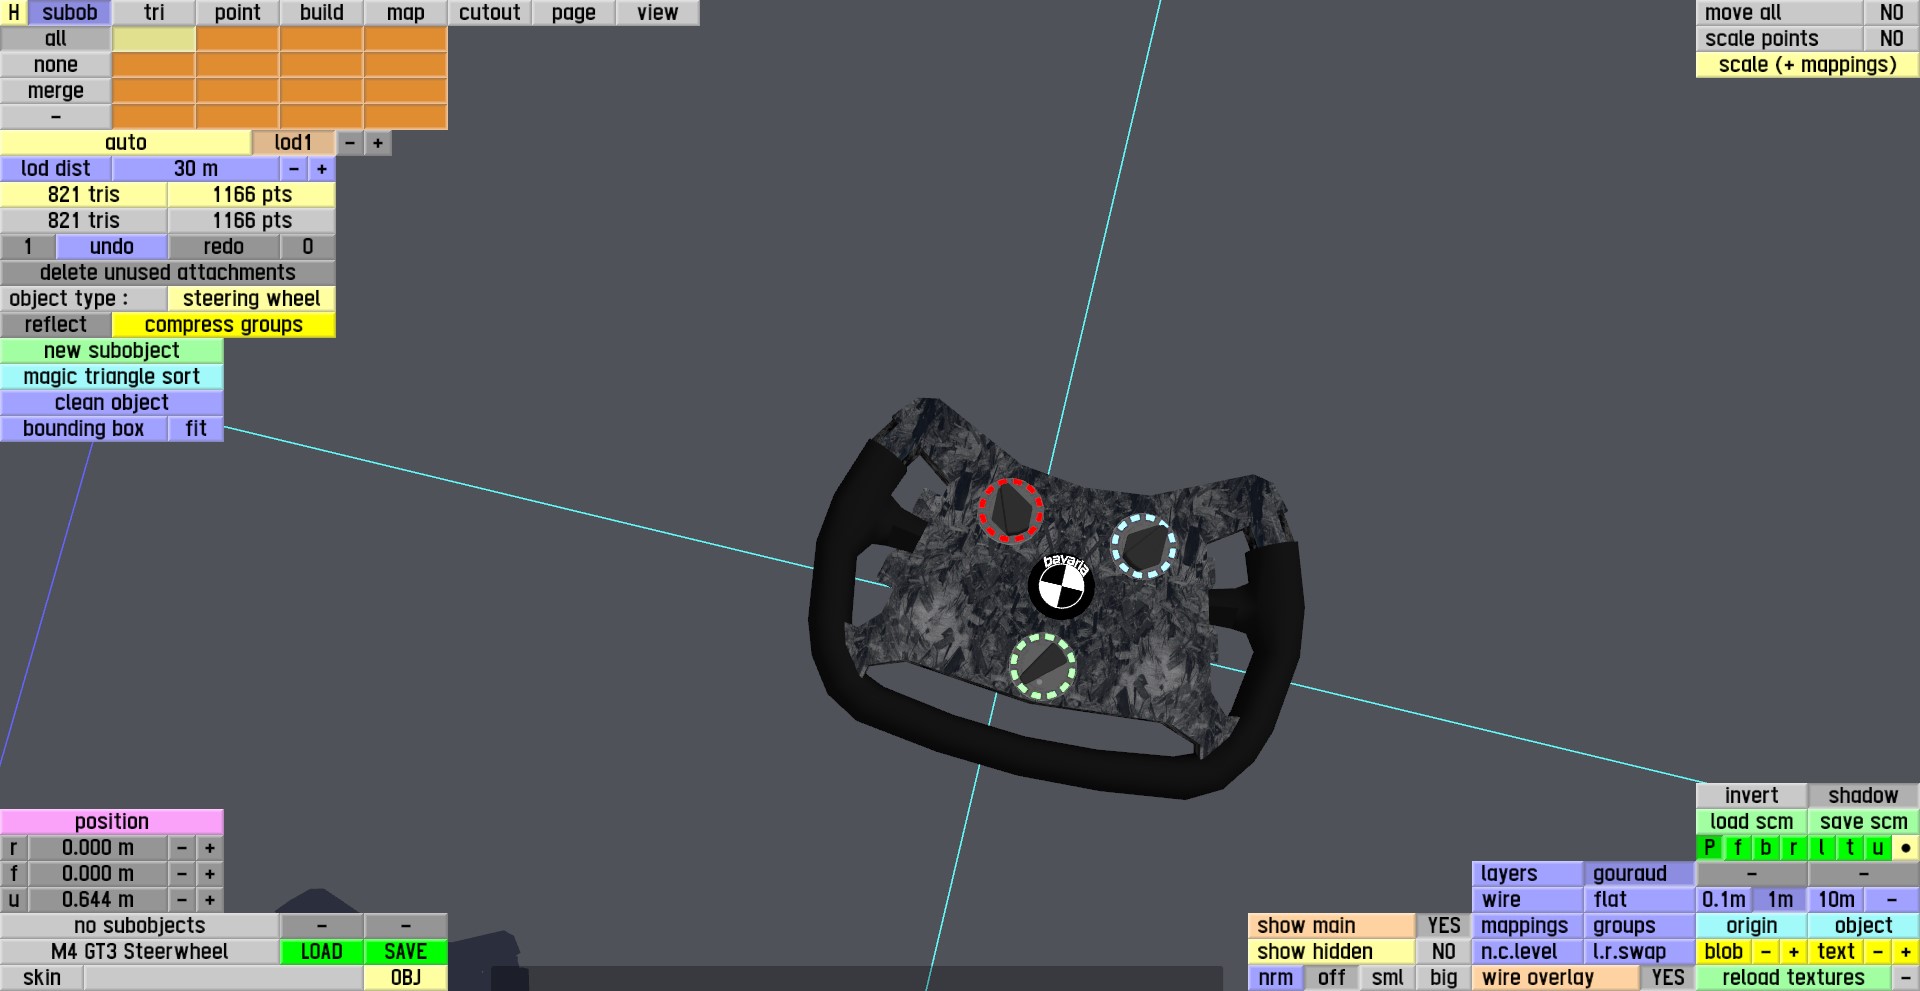The width and height of the screenshot is (1920, 991).
Task: Toggle wire overlay YES setting
Action: 1668,978
